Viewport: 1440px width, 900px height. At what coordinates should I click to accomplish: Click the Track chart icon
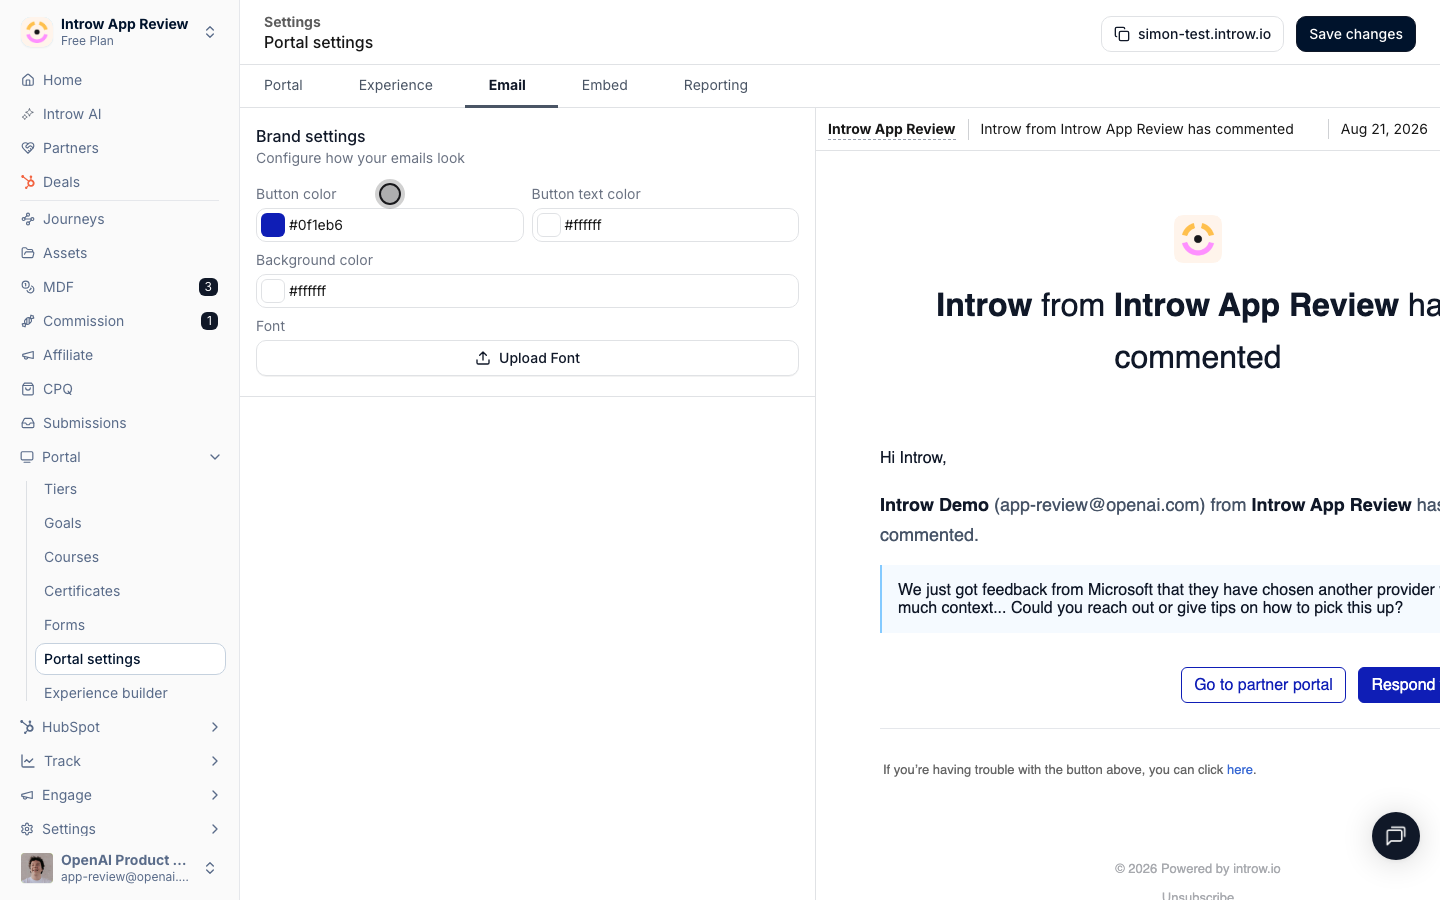28,761
